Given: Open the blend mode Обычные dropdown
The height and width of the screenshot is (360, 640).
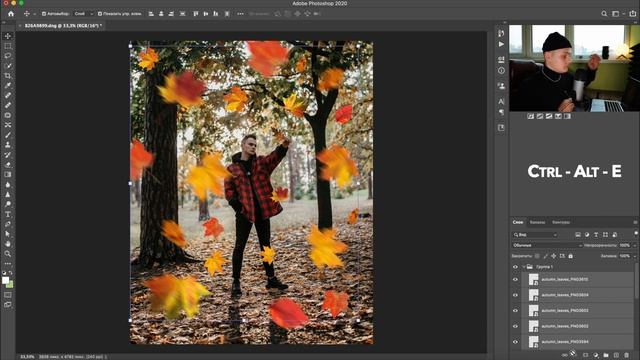Looking at the screenshot, I should click(x=547, y=245).
